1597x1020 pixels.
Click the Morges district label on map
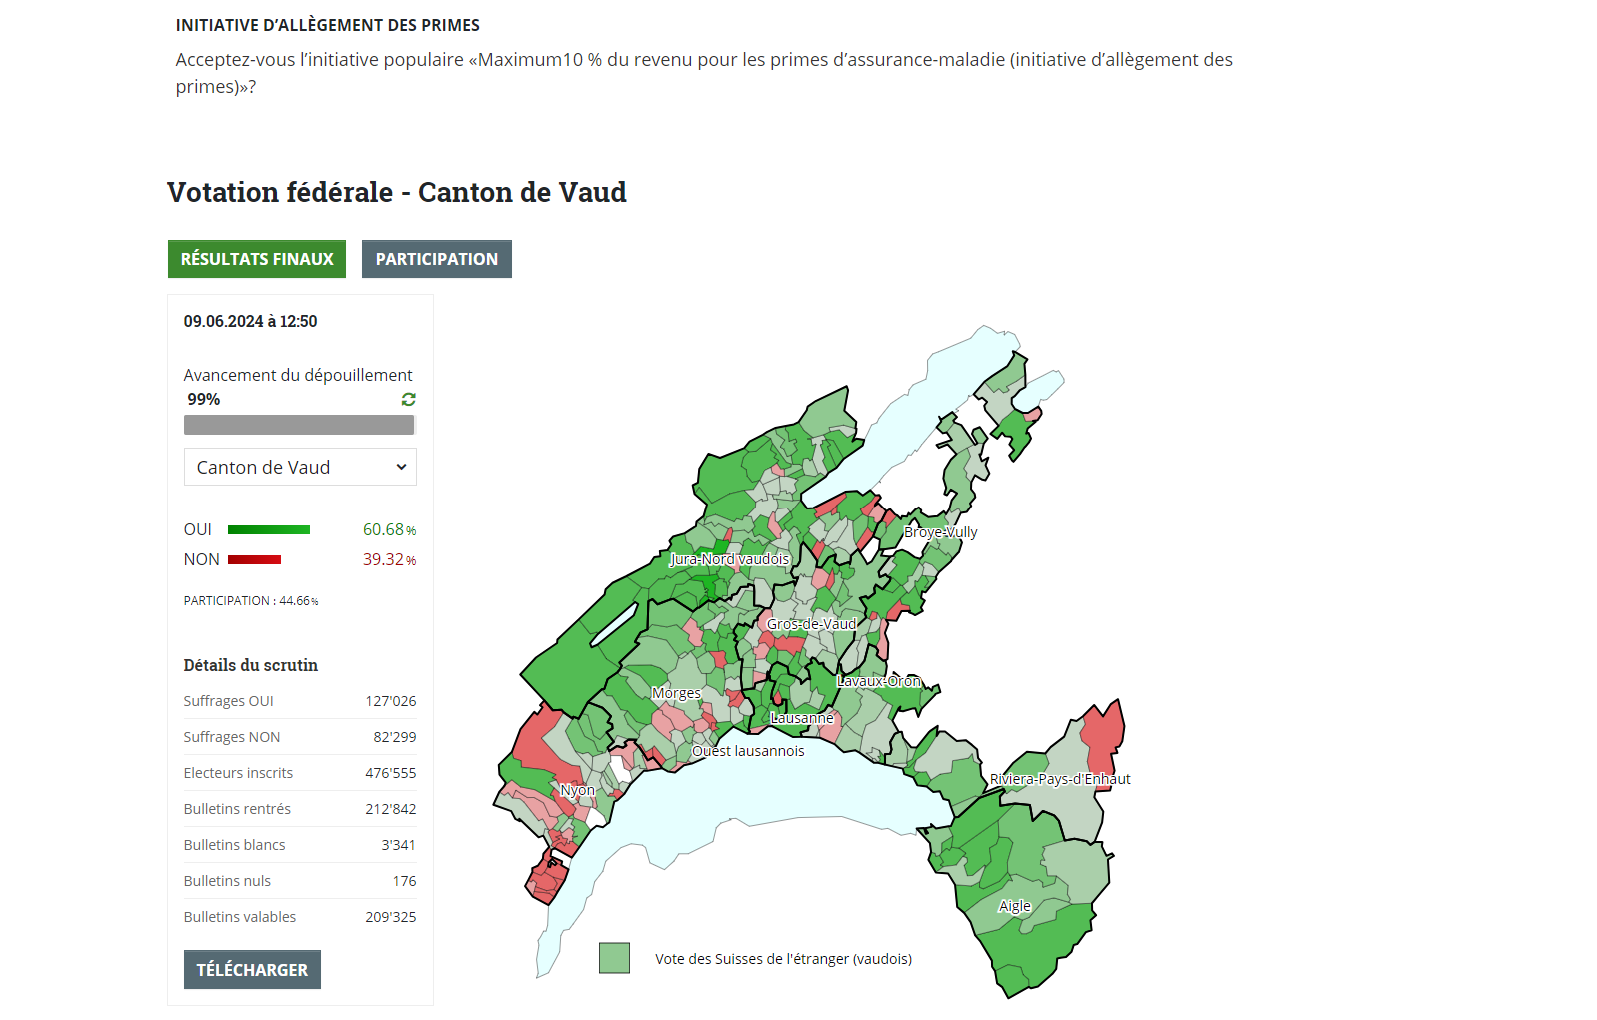676,693
